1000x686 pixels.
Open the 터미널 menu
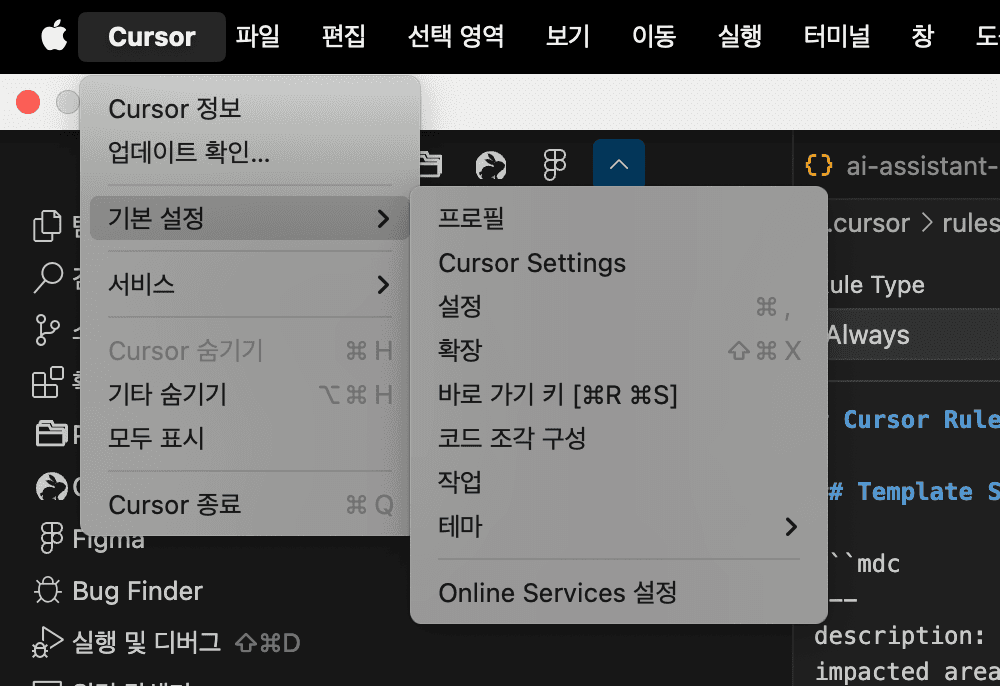(x=837, y=36)
